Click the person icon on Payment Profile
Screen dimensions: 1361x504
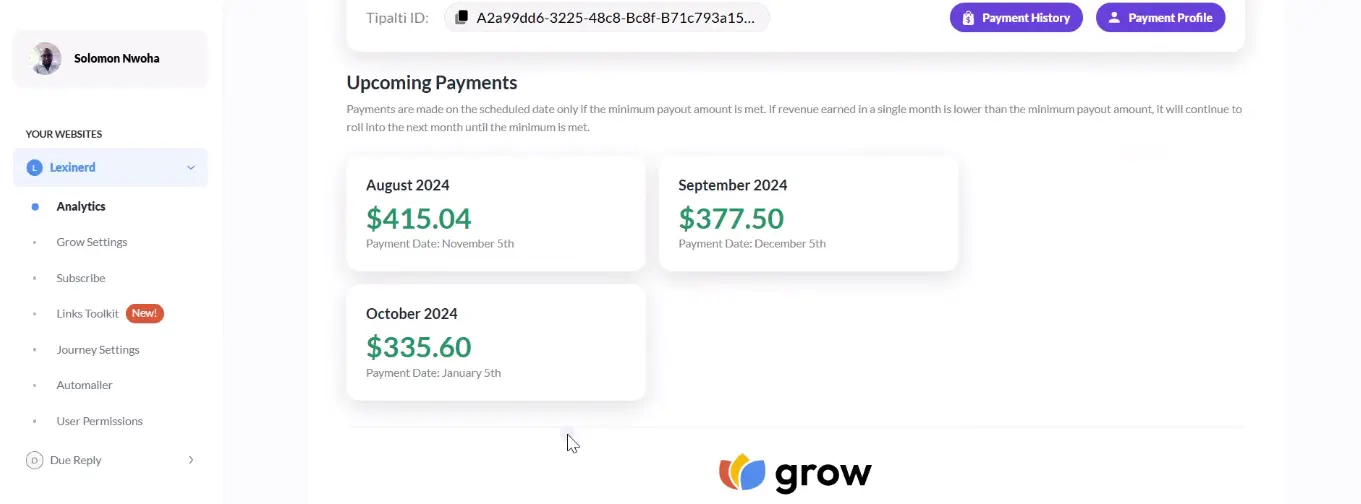point(1114,18)
